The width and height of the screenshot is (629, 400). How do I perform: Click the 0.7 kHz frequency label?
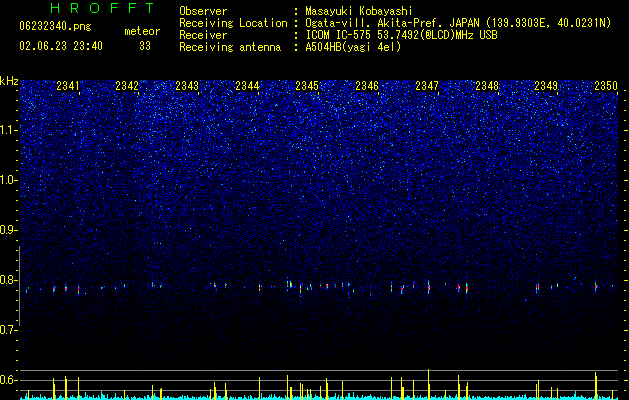8,330
